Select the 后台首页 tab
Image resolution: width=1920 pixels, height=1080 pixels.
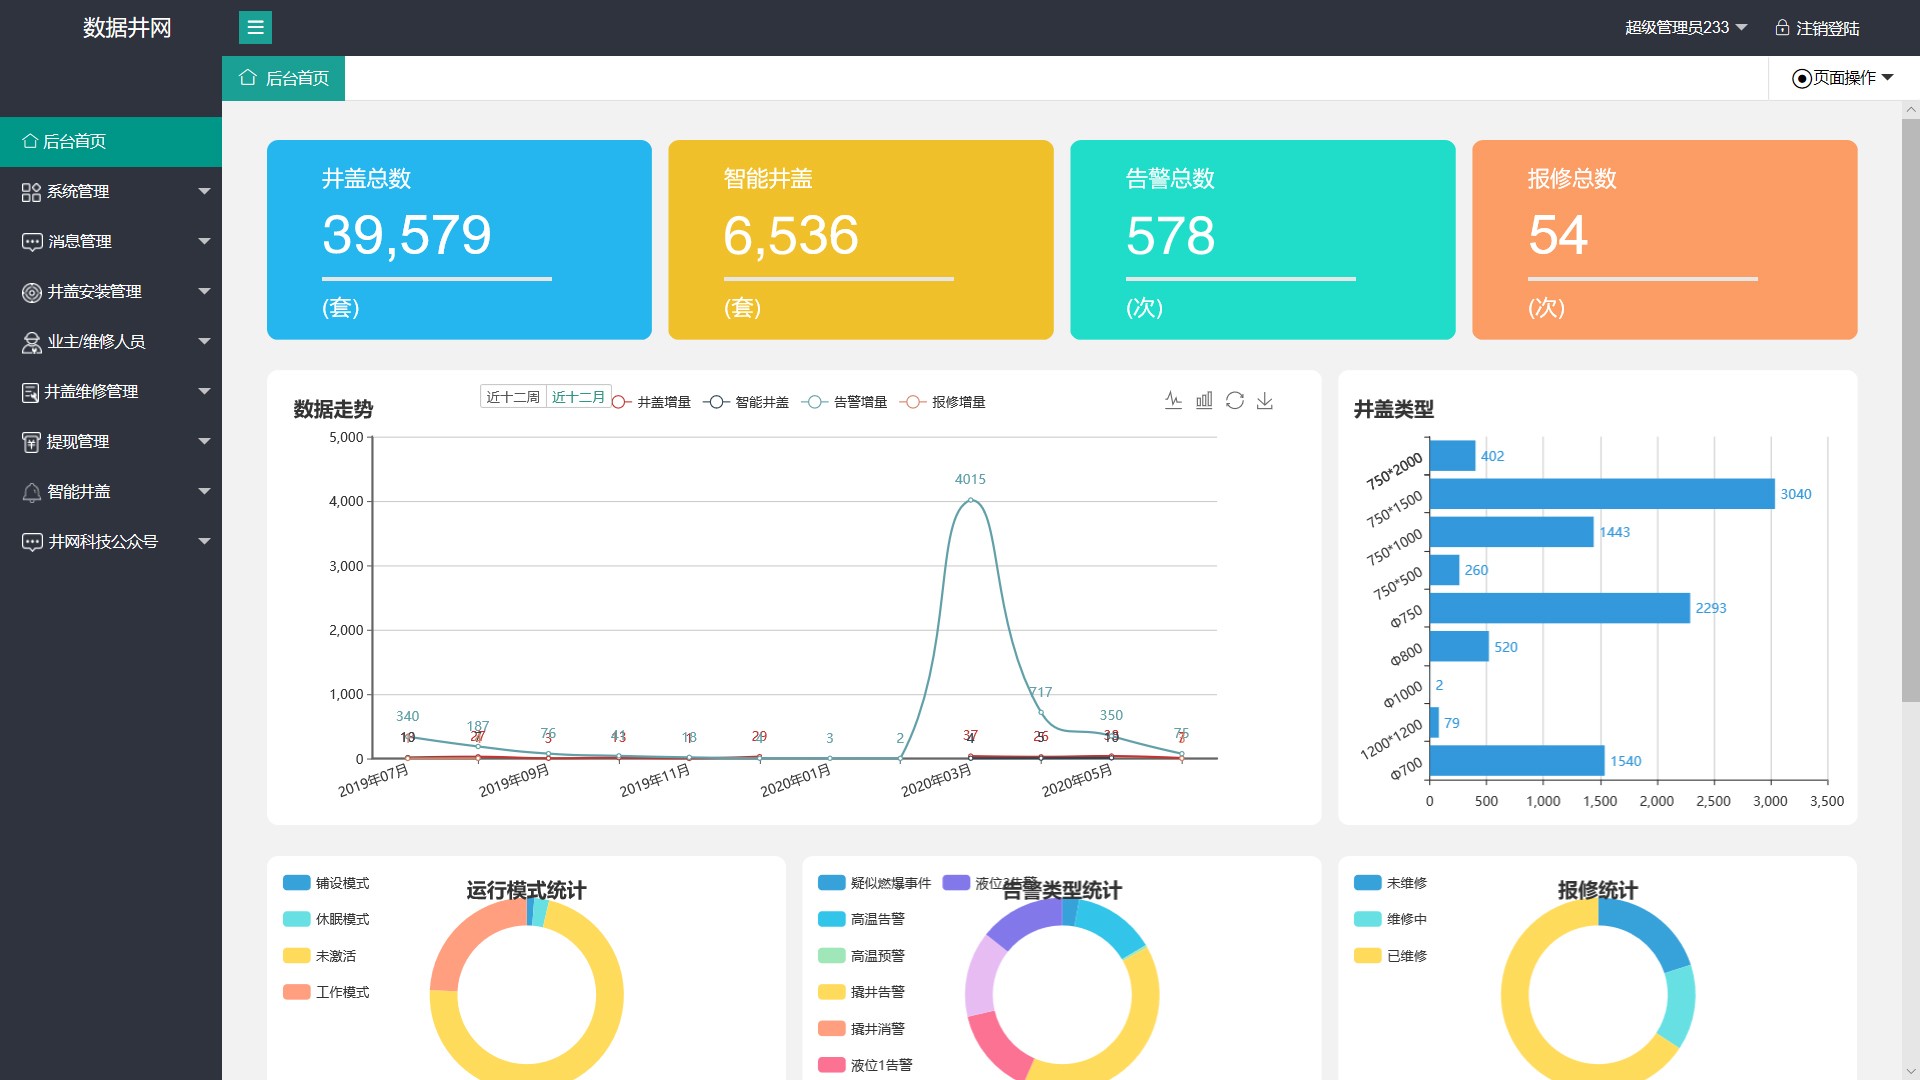tap(284, 78)
